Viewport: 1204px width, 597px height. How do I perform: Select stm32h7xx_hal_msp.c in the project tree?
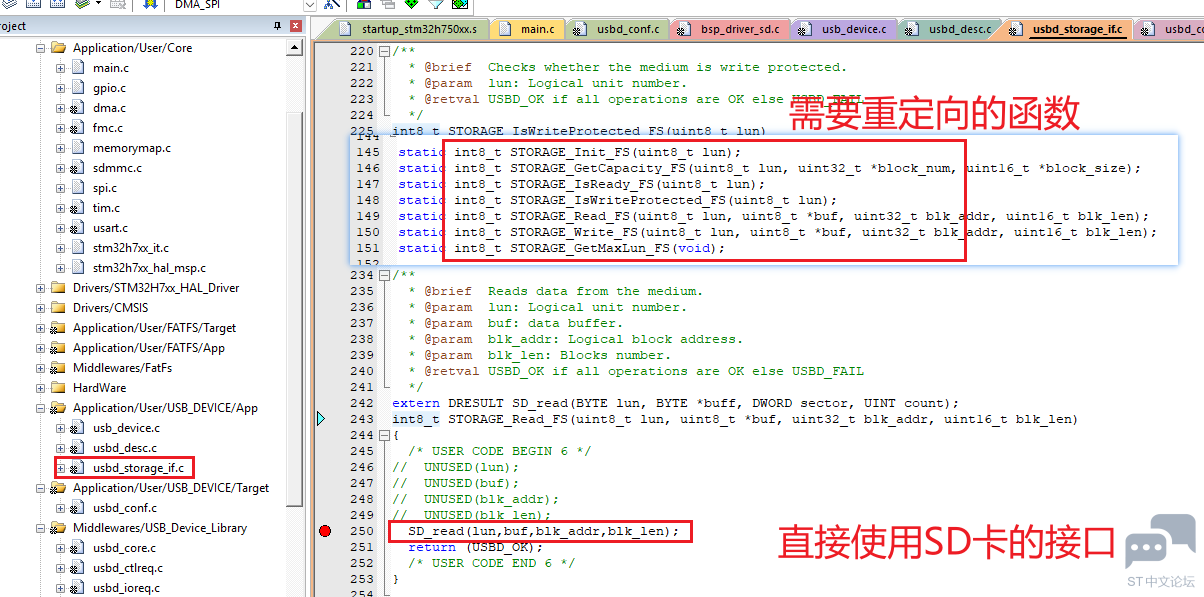tap(149, 268)
